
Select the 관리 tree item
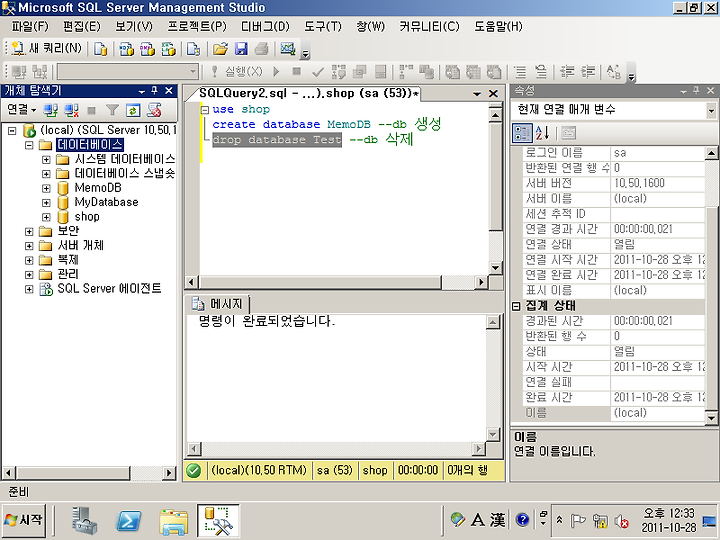[68, 275]
